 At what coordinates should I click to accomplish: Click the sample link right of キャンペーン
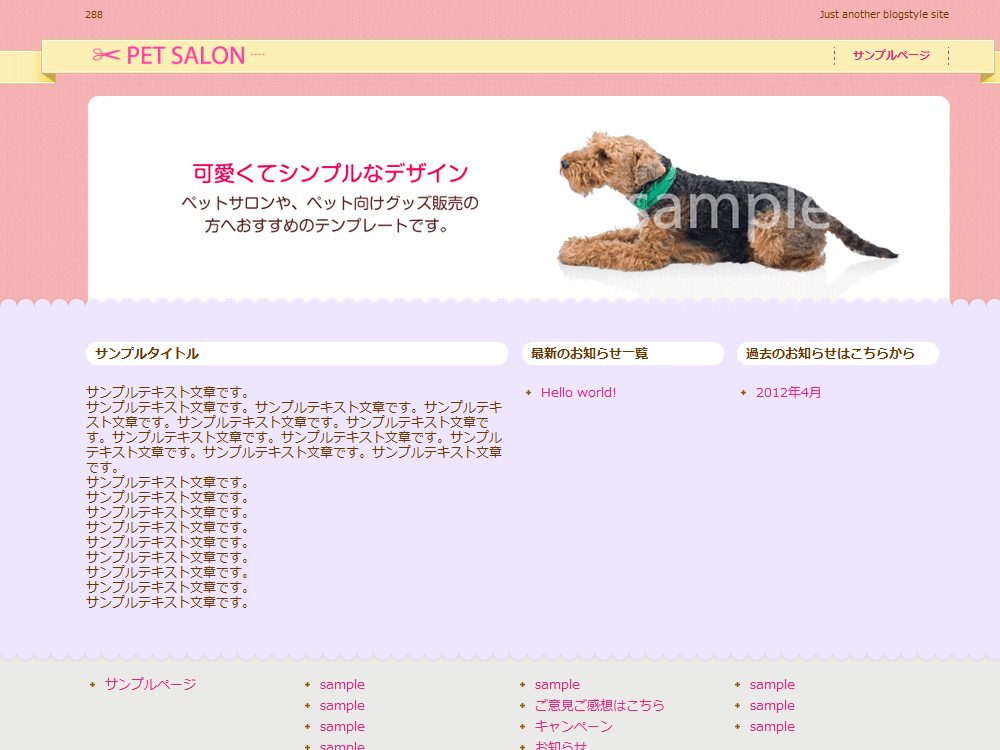point(772,726)
